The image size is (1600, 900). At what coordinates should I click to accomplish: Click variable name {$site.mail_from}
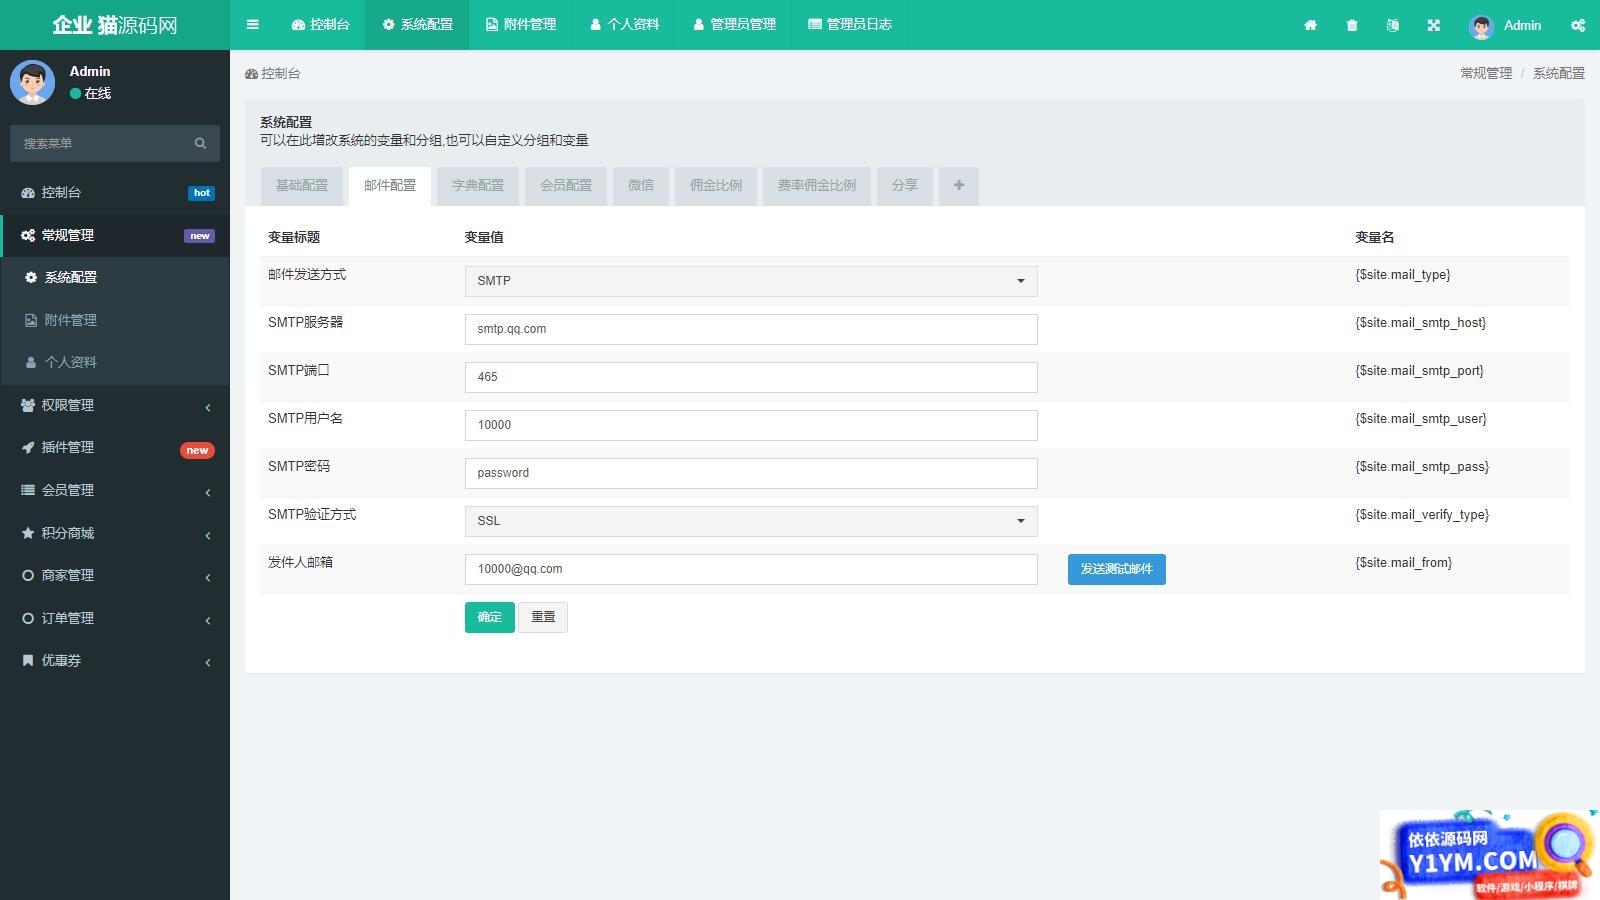tap(1404, 563)
